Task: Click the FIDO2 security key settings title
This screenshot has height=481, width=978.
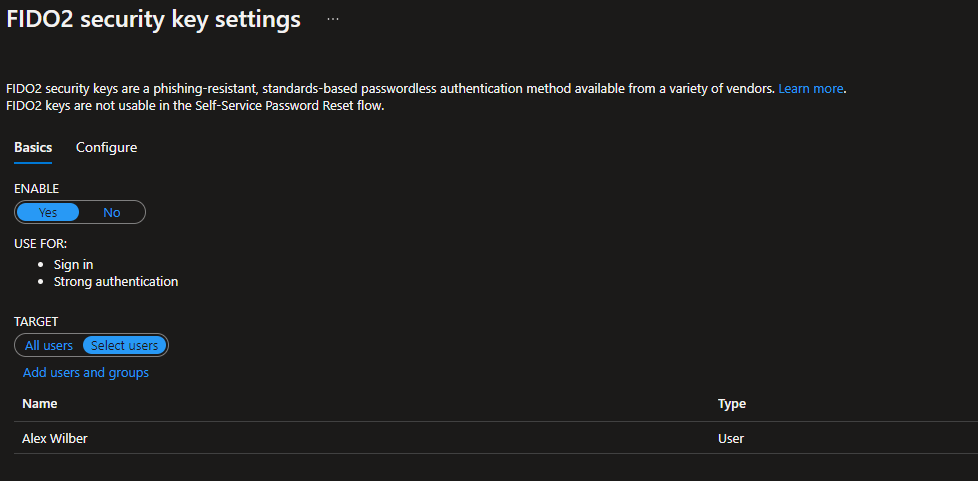Action: coord(153,20)
